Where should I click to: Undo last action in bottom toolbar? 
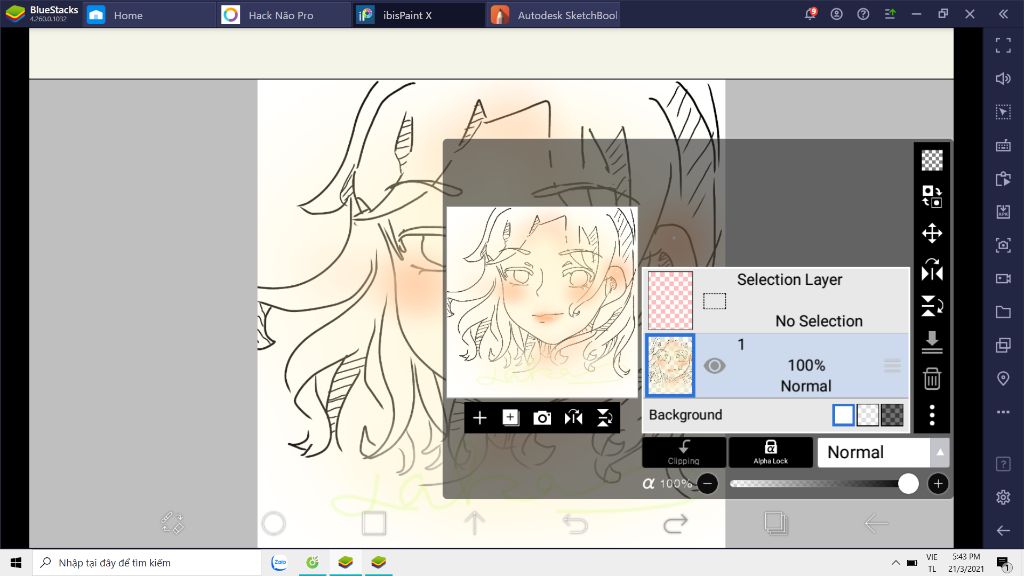pyautogui.click(x=575, y=523)
